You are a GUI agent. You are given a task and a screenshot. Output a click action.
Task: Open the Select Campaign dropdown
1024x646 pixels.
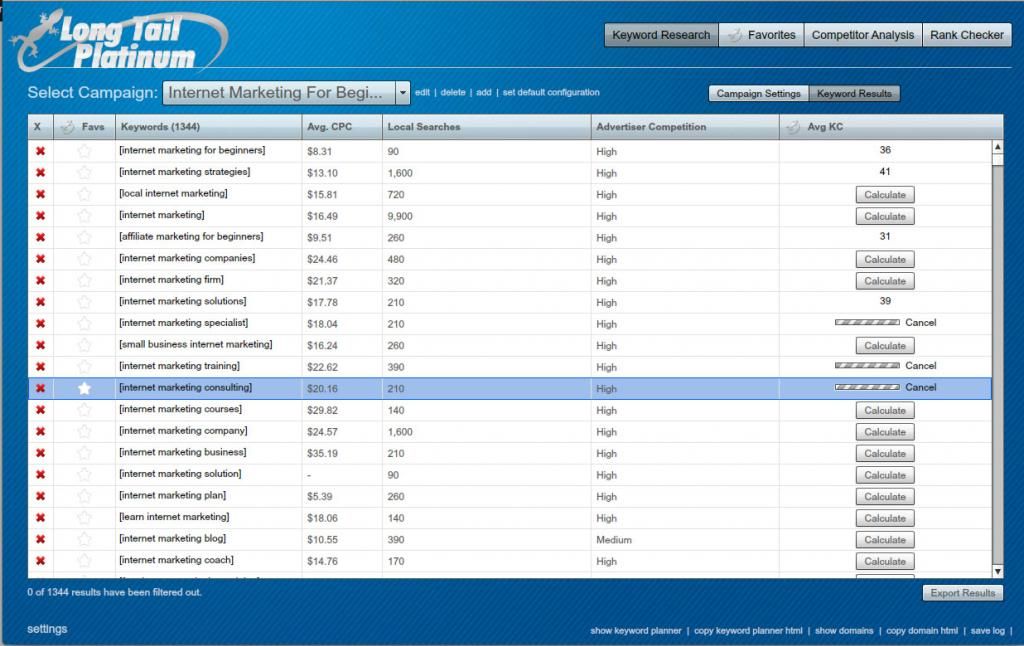coord(403,93)
